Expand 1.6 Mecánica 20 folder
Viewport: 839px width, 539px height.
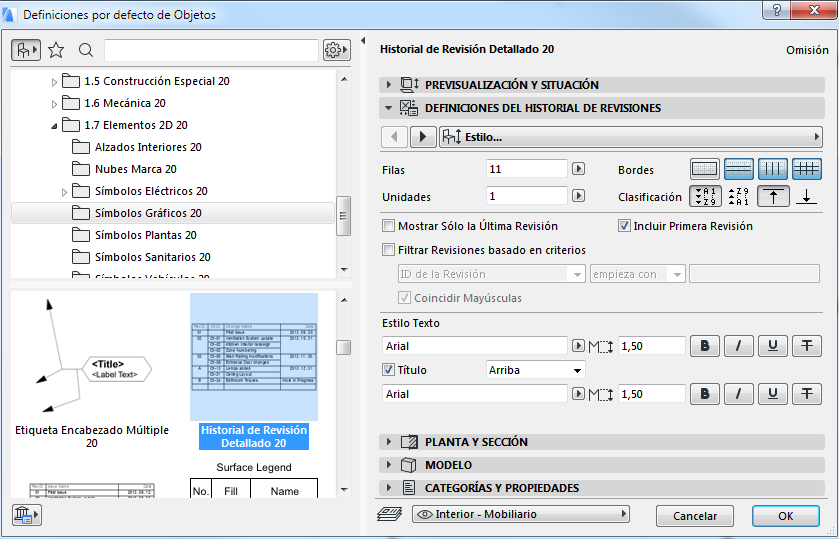coord(54,104)
